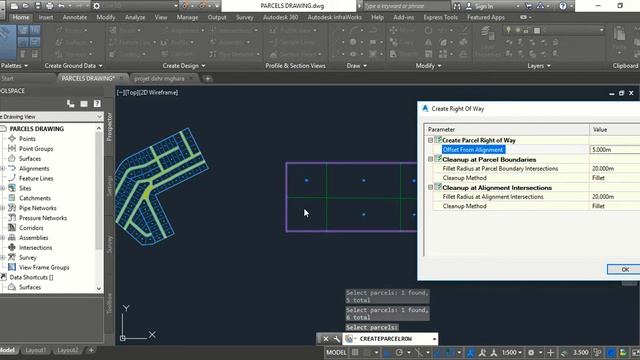Image resolution: width=640 pixels, height=360 pixels.
Task: Click the Feature Lines icon in the tree
Action: pos(12,178)
